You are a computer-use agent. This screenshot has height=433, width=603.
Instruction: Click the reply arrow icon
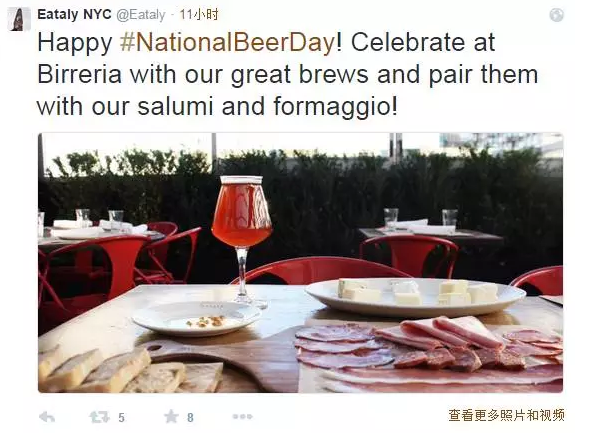(47, 416)
